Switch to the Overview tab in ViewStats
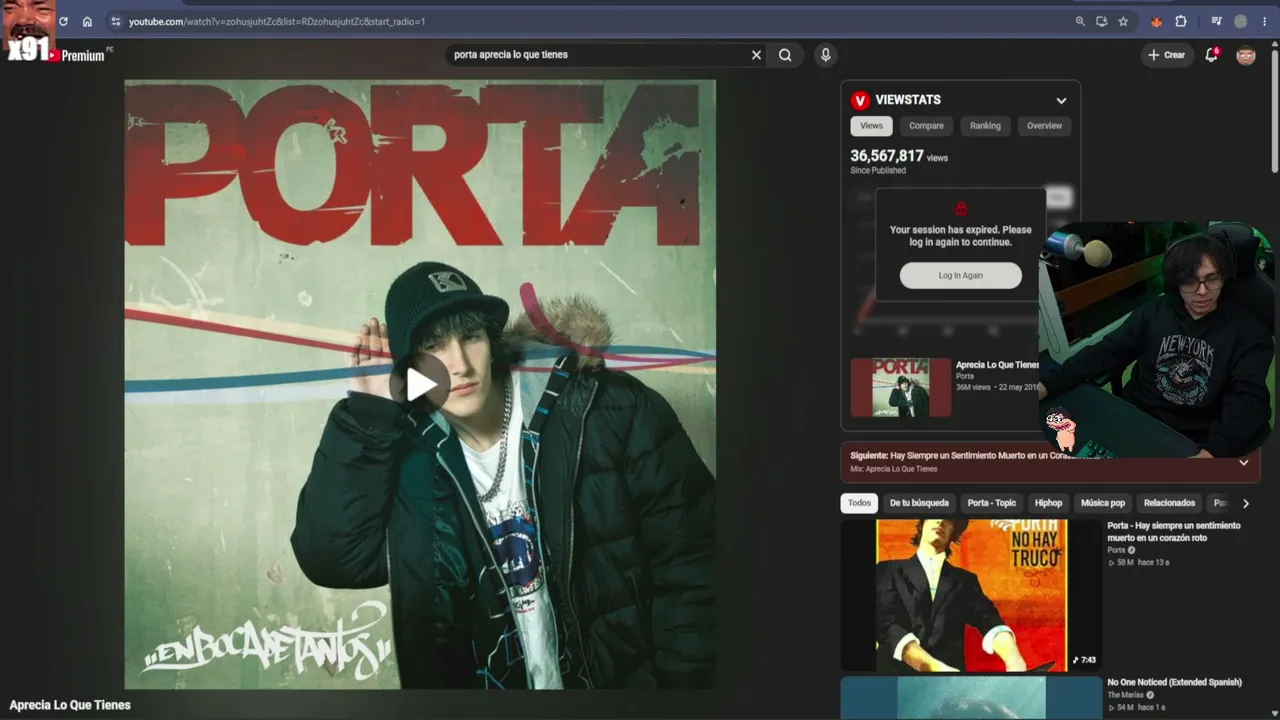The height and width of the screenshot is (720, 1280). tap(1044, 126)
